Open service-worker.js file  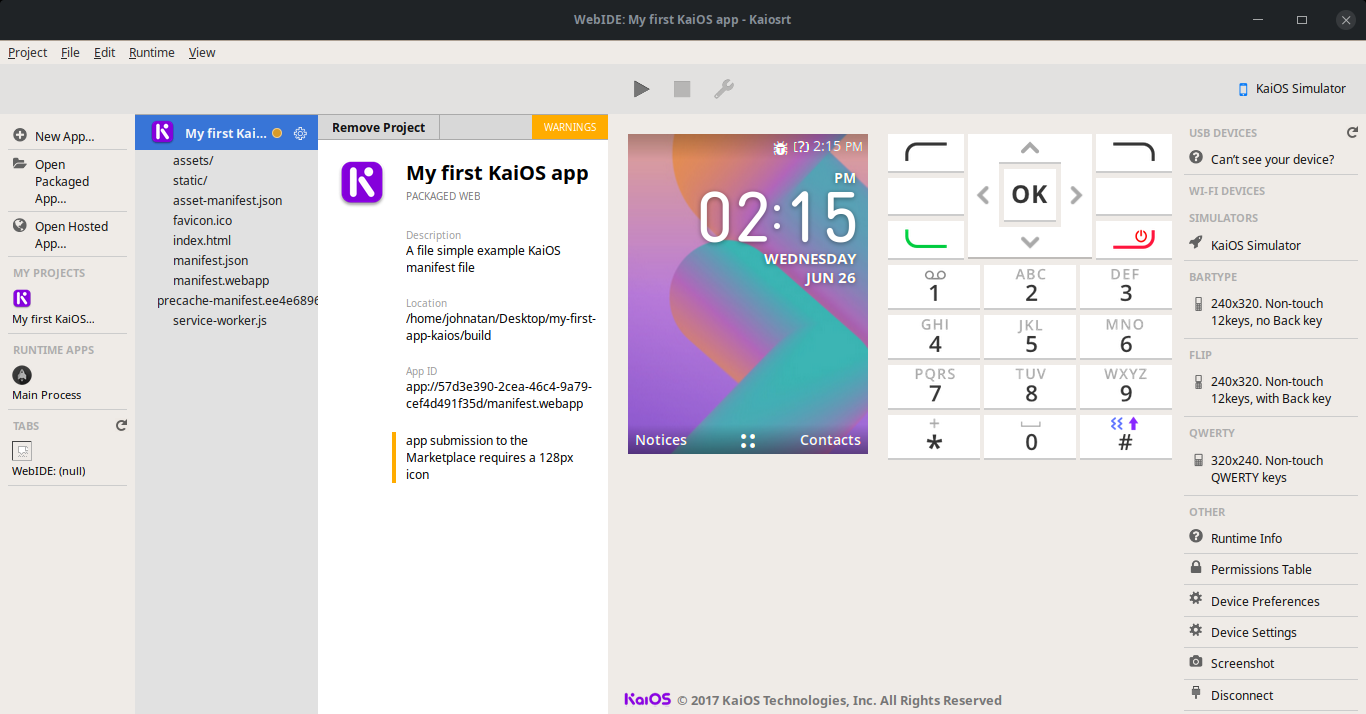(220, 320)
